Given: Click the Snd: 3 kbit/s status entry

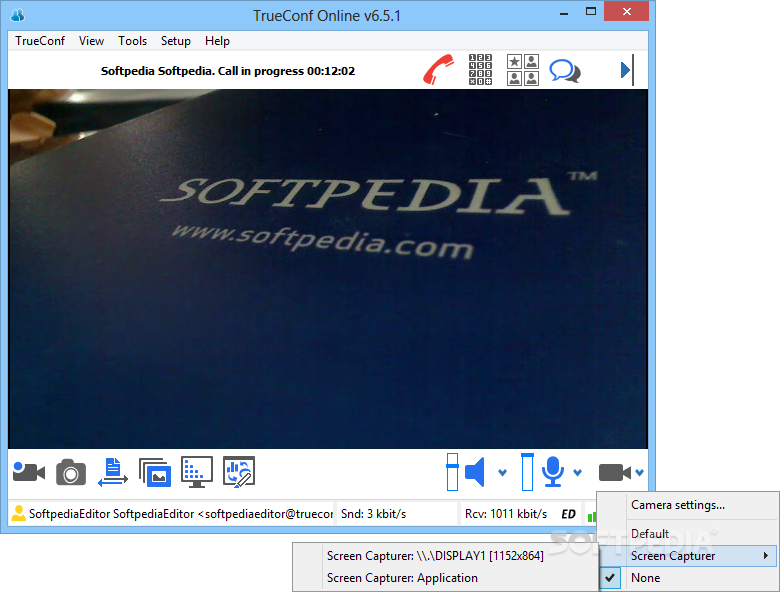Looking at the screenshot, I should [x=374, y=514].
